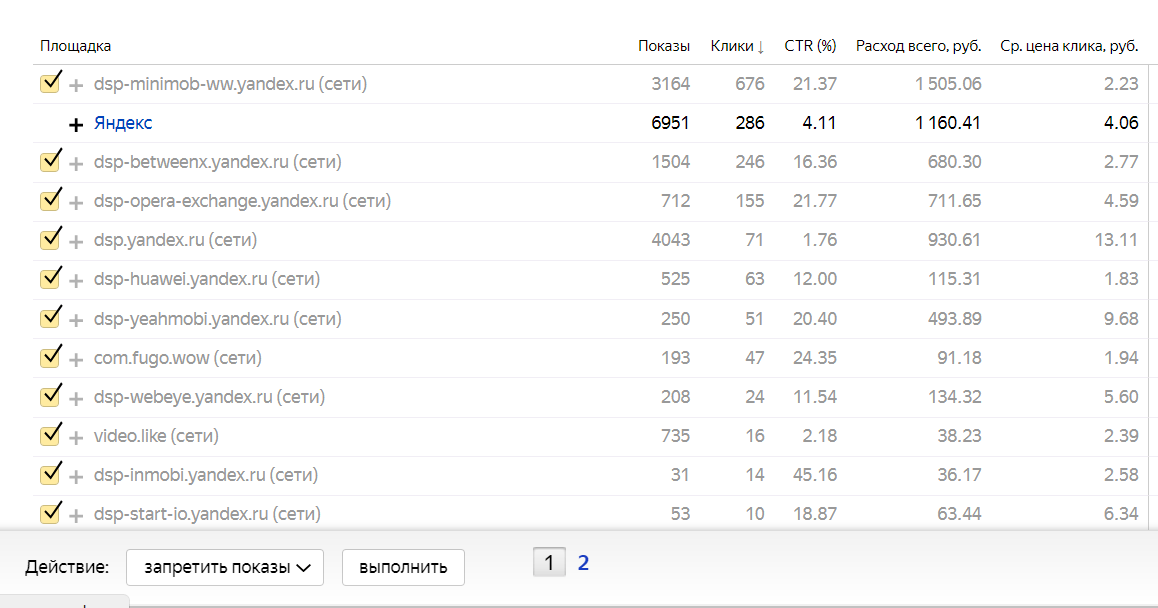
Task: Click dsp-start-io.yandex.ru (сети) platform name
Action: [x=208, y=514]
